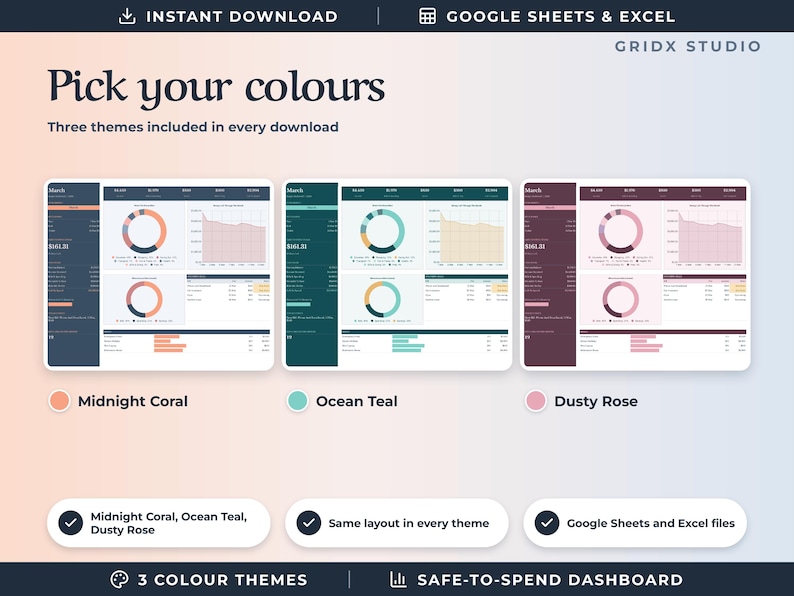This screenshot has width=794, height=596.
Task: Select the Ocean Teal colour swatch
Action: (x=297, y=401)
